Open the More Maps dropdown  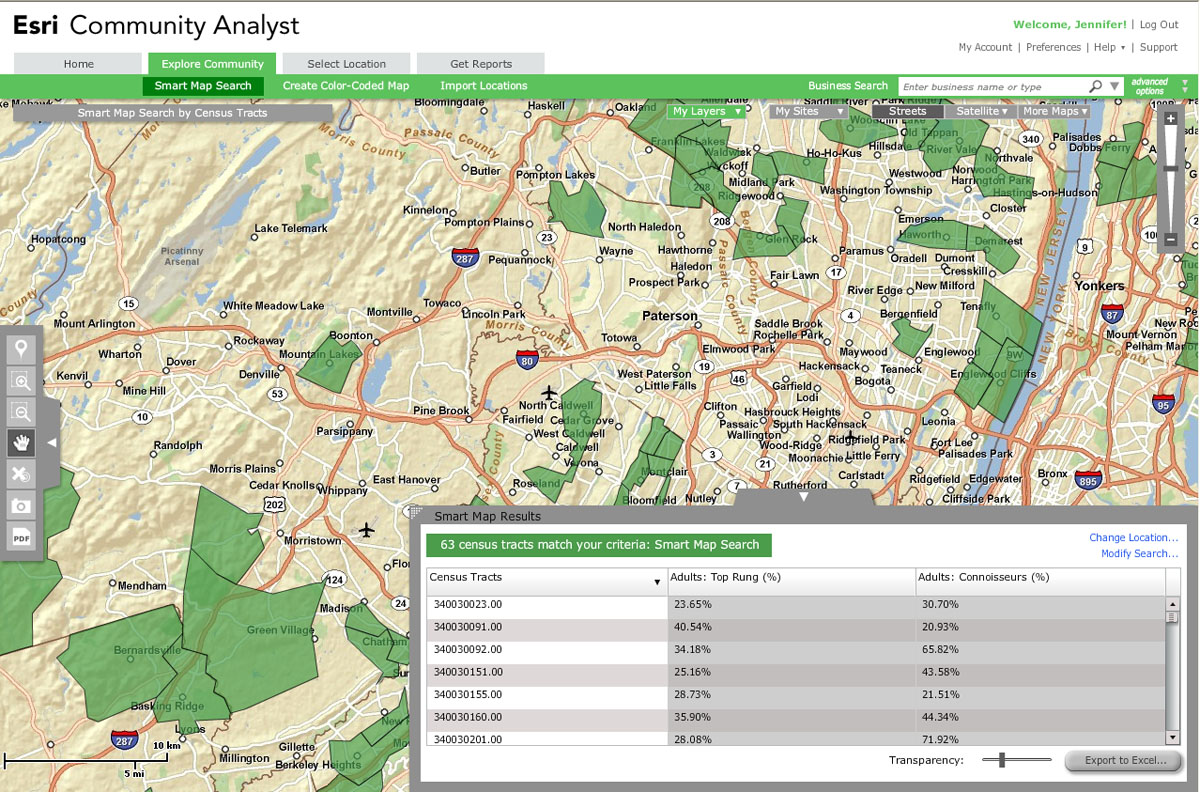[1055, 111]
